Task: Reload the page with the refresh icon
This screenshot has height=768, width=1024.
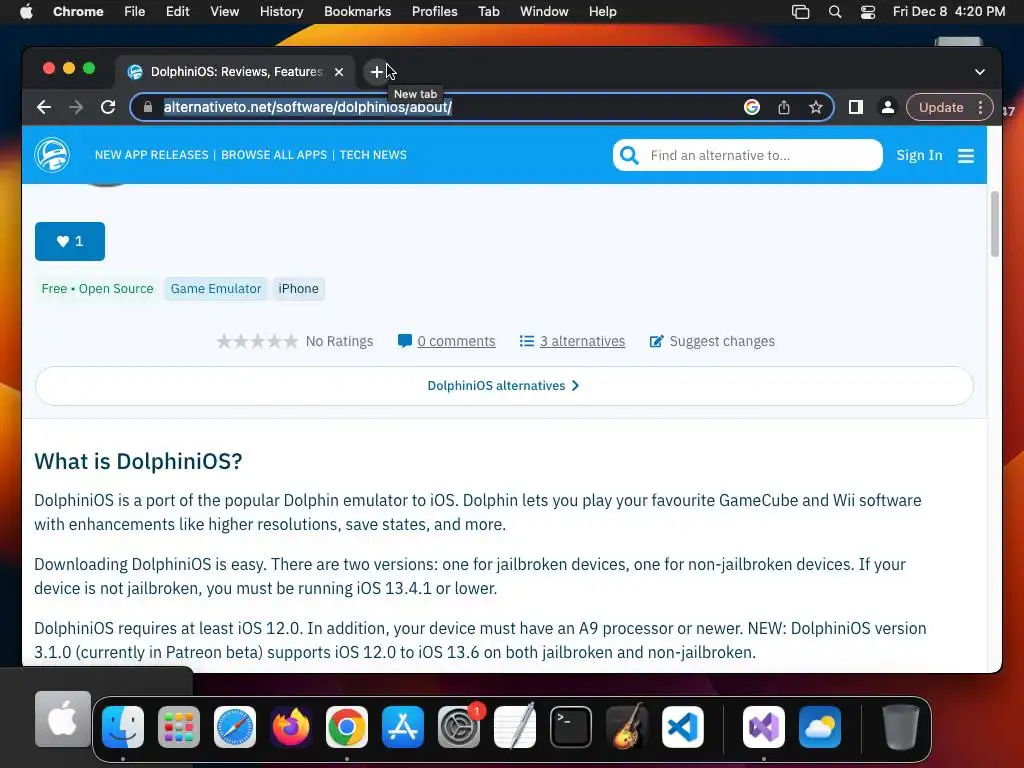Action: pos(108,107)
